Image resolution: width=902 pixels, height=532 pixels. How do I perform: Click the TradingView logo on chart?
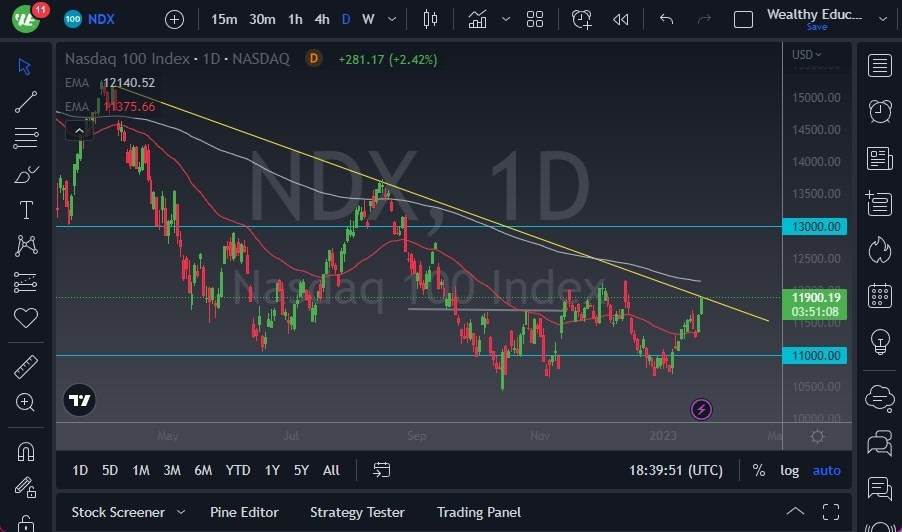pyautogui.click(x=79, y=400)
